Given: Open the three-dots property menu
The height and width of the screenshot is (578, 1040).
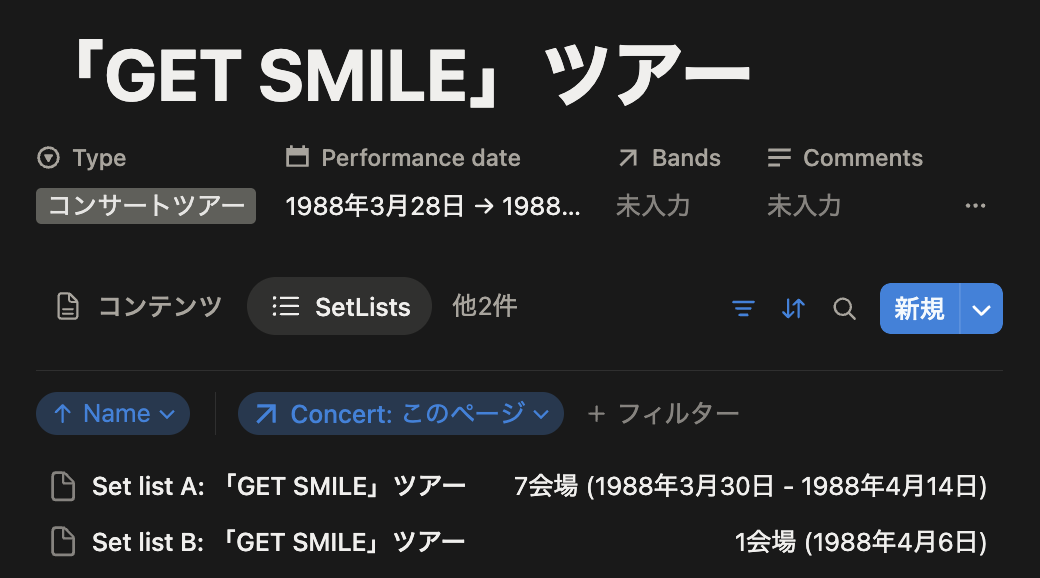Looking at the screenshot, I should (975, 206).
